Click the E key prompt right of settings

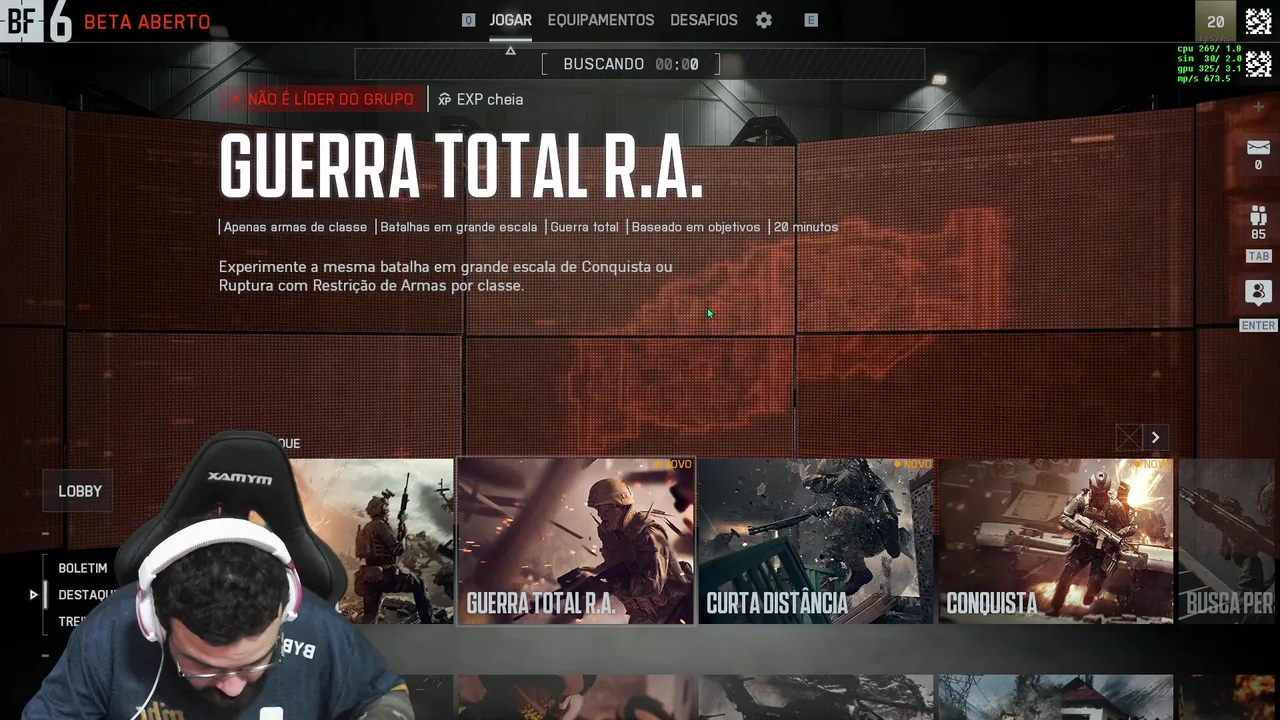coord(811,20)
